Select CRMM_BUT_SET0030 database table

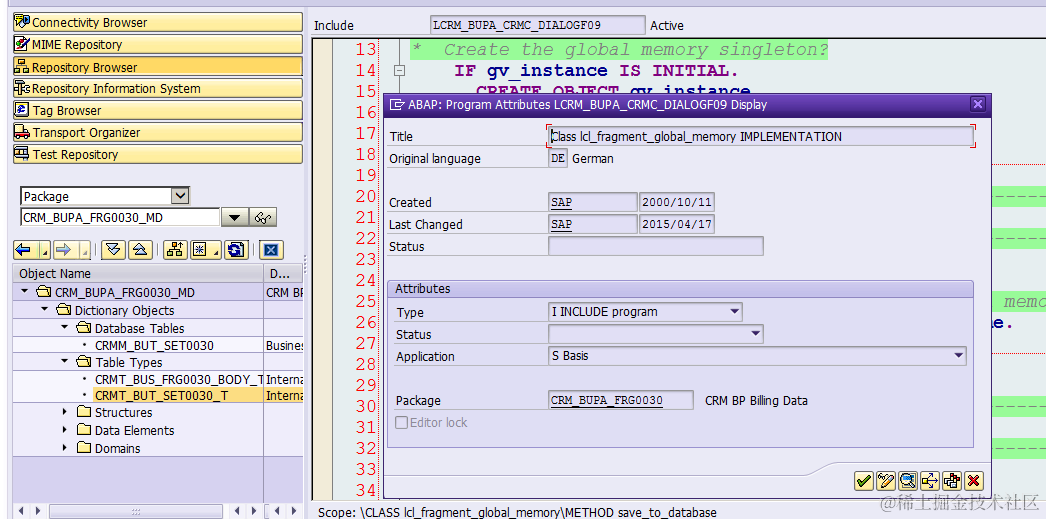tap(154, 346)
